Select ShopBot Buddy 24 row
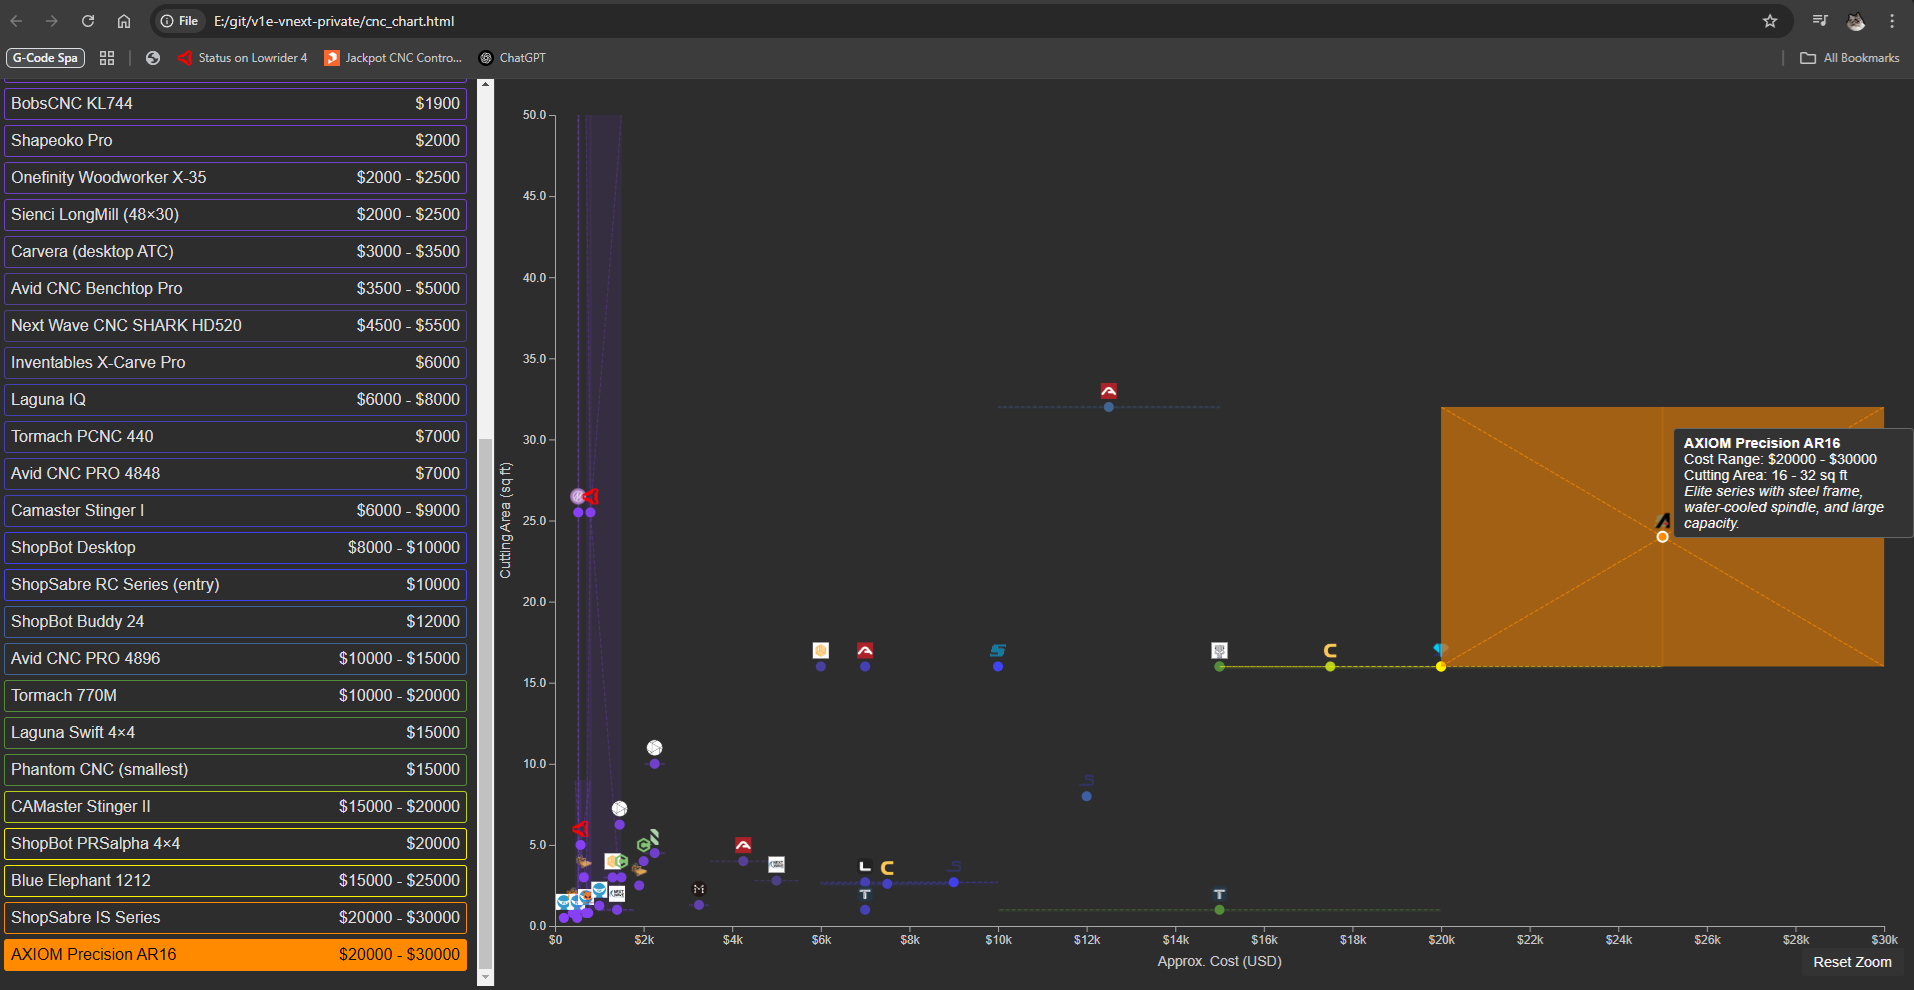 coord(235,621)
